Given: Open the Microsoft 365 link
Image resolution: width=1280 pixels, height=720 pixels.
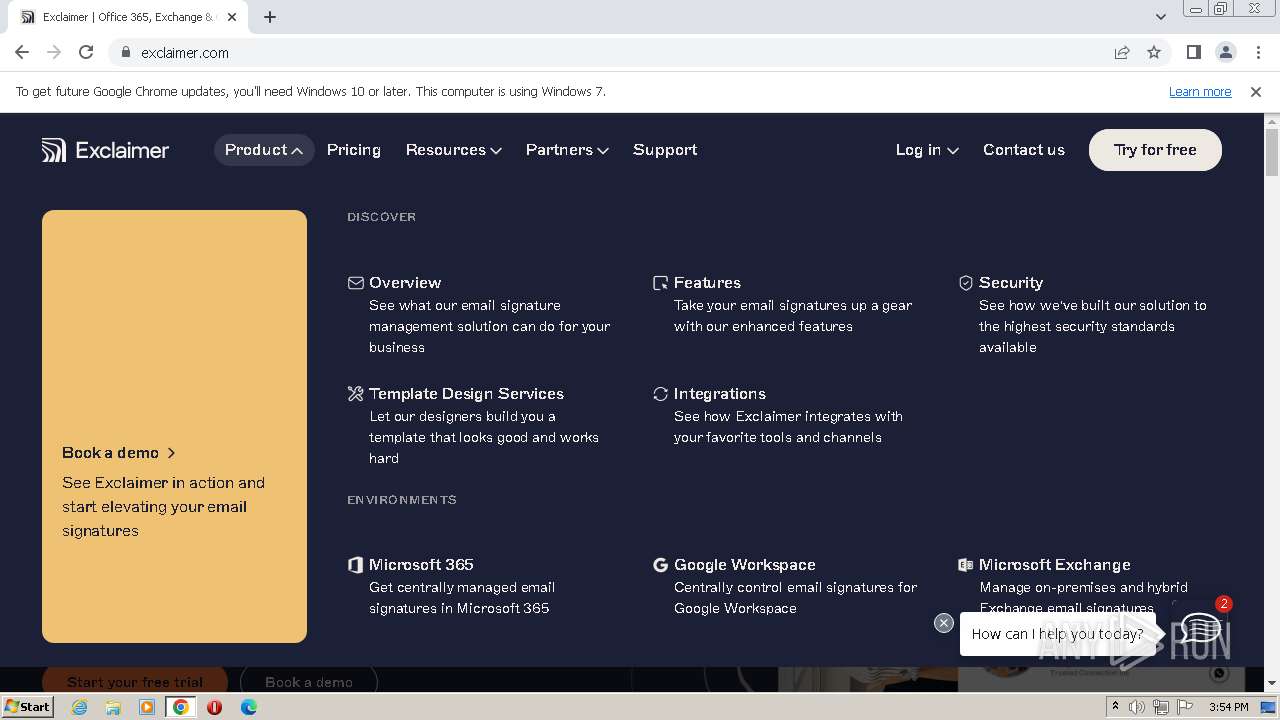Looking at the screenshot, I should click(421, 565).
